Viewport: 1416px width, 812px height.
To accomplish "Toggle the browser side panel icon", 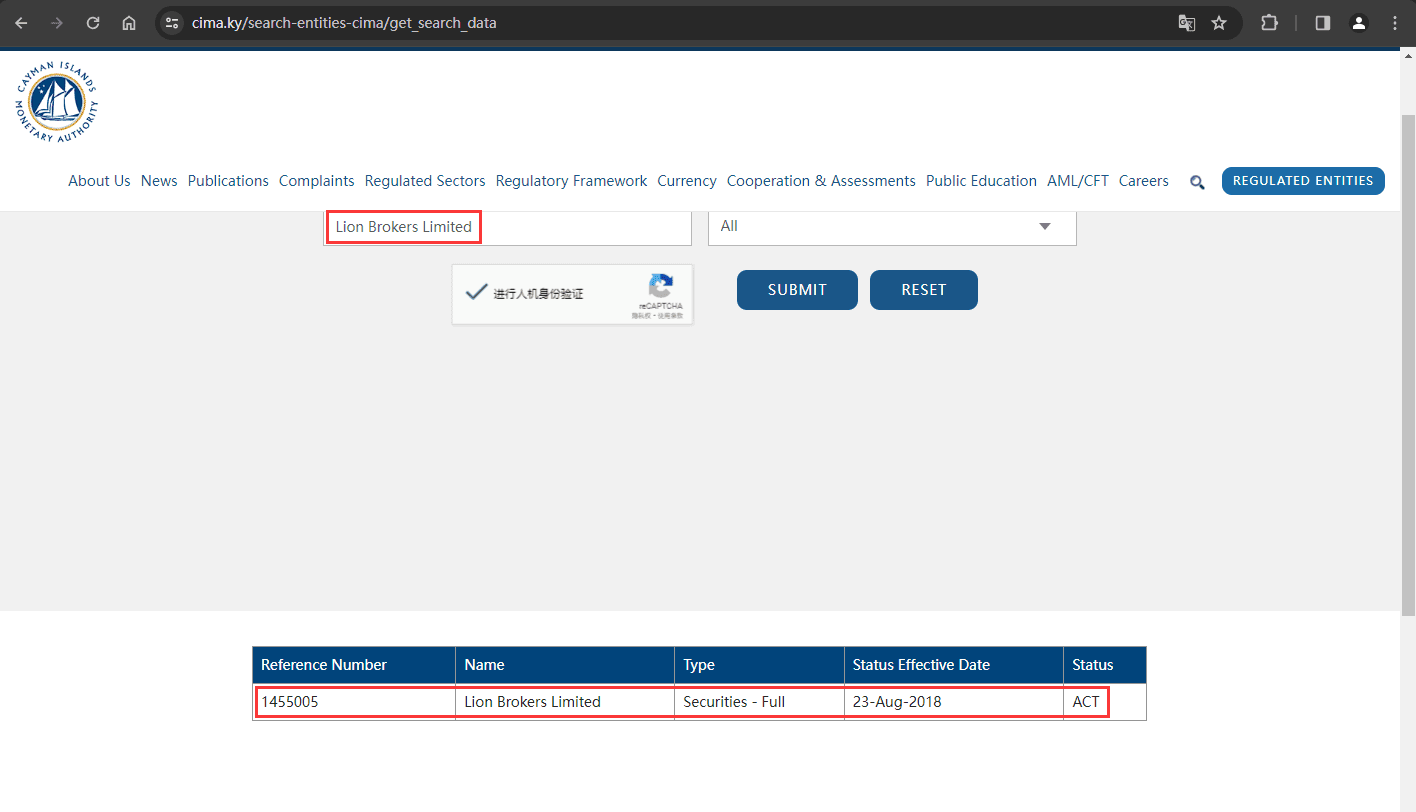I will 1323,23.
